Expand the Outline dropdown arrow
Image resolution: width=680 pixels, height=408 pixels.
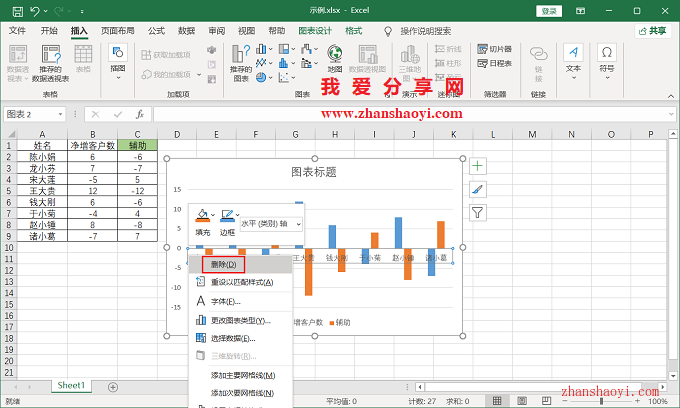[238, 215]
